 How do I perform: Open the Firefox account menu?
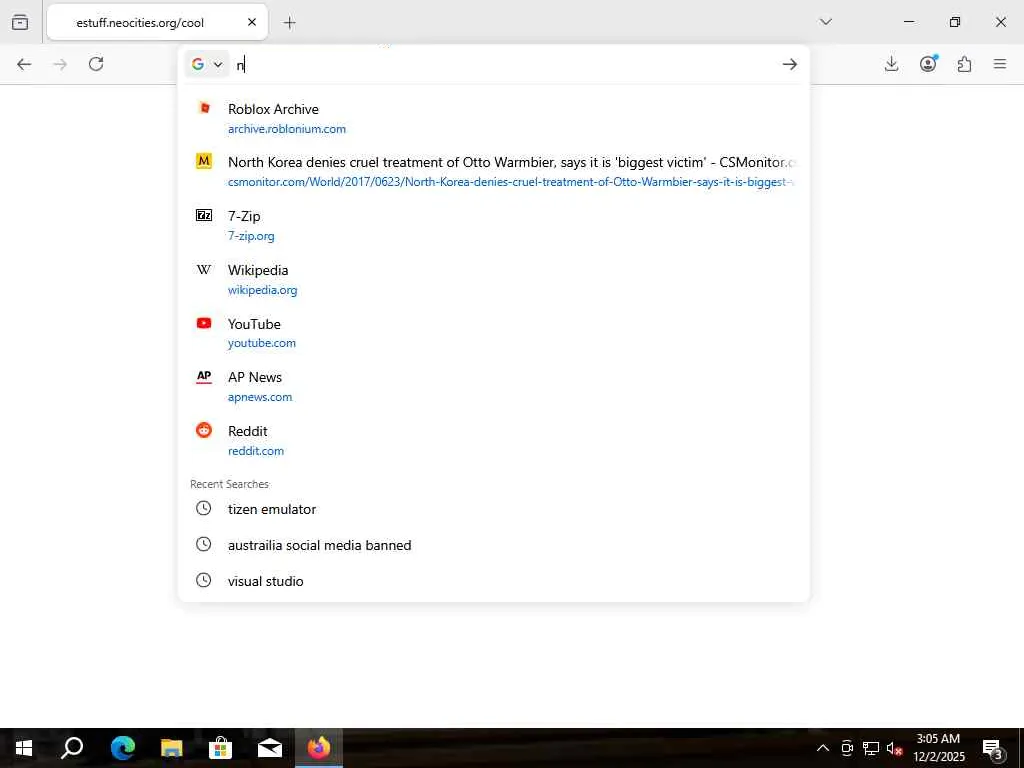pyautogui.click(x=928, y=63)
